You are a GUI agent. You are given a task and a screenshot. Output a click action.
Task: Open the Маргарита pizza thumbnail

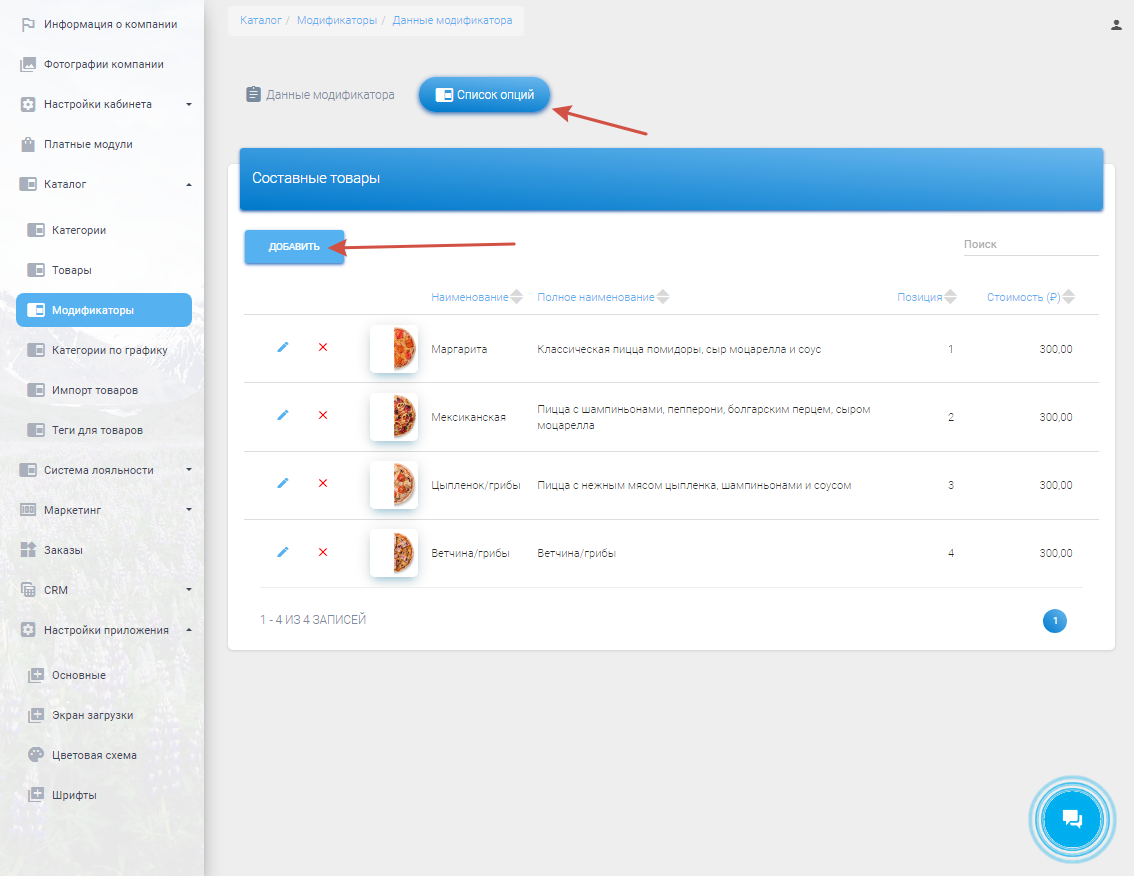(x=394, y=349)
